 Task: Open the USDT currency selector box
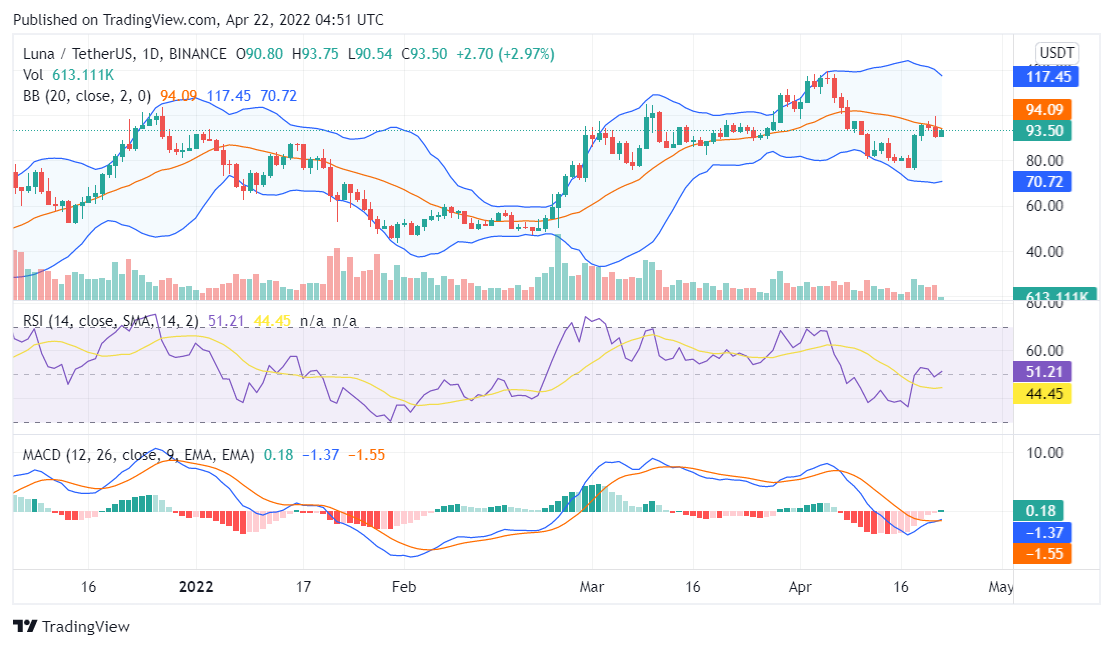pos(1056,53)
